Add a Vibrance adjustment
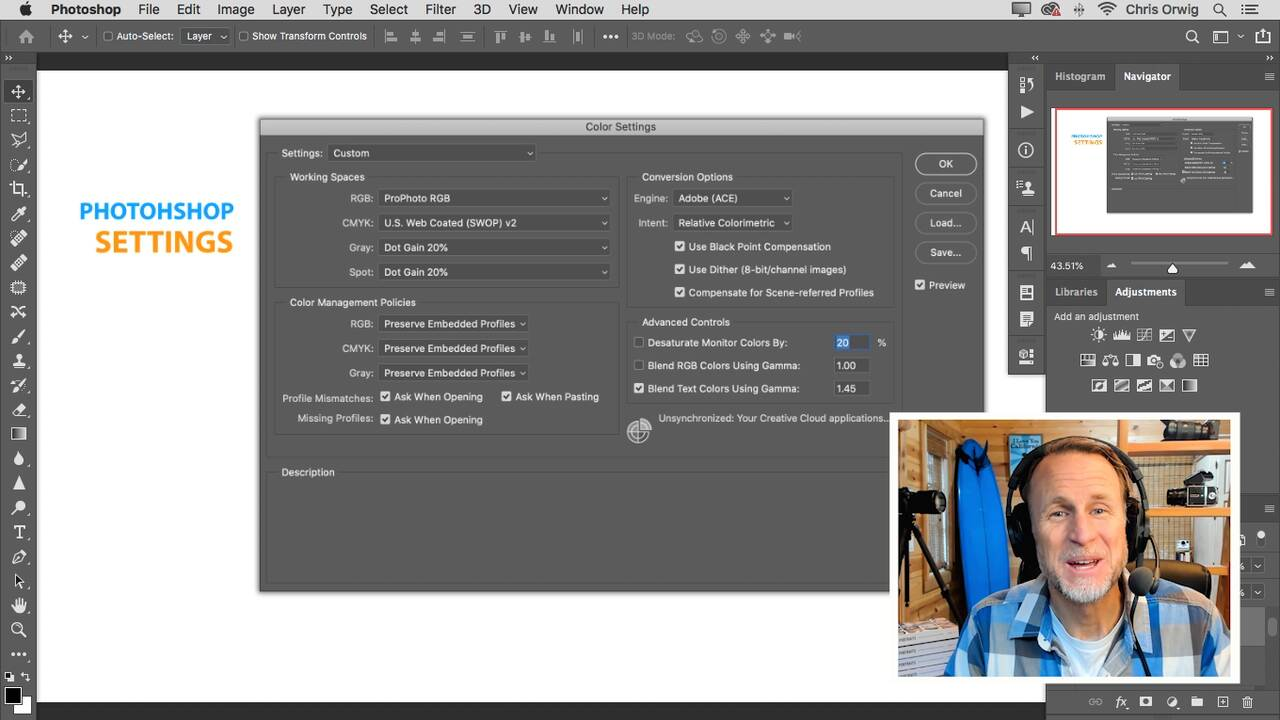 pos(1189,336)
